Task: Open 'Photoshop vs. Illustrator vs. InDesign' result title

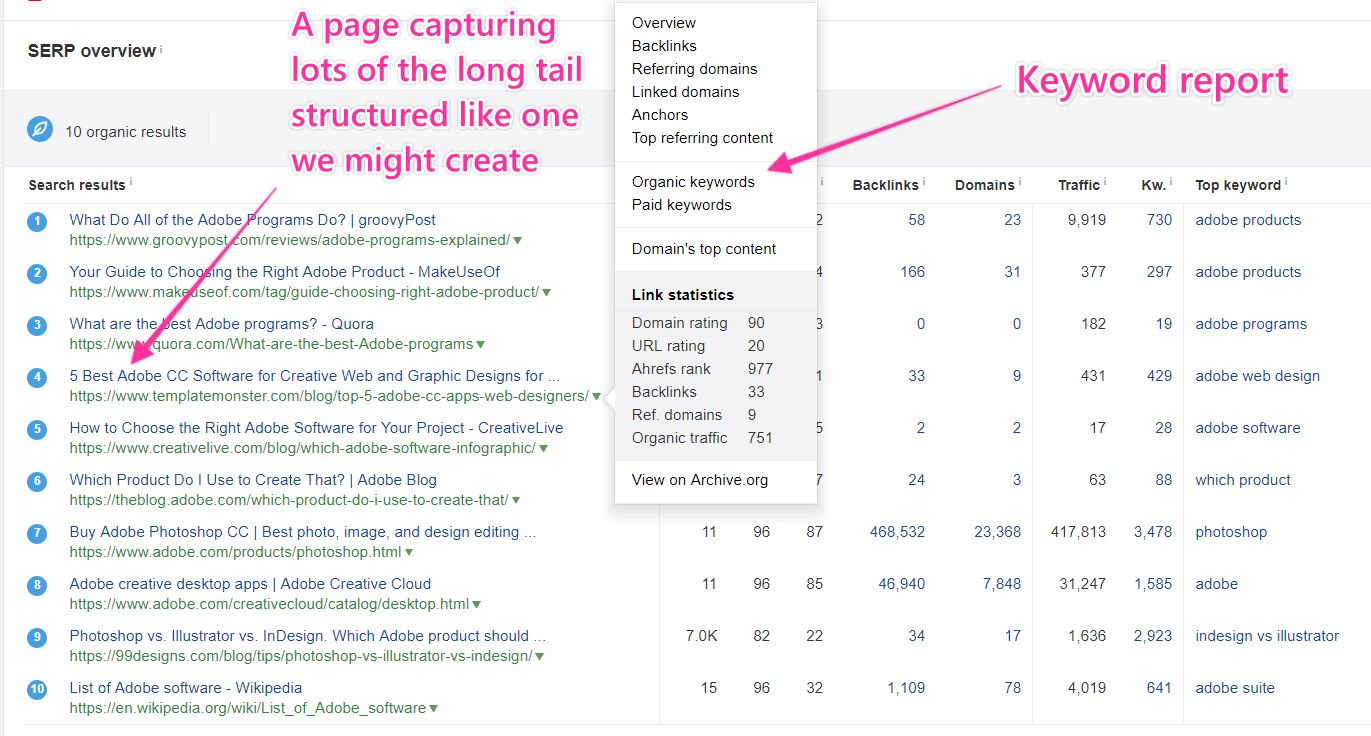Action: click(x=308, y=636)
